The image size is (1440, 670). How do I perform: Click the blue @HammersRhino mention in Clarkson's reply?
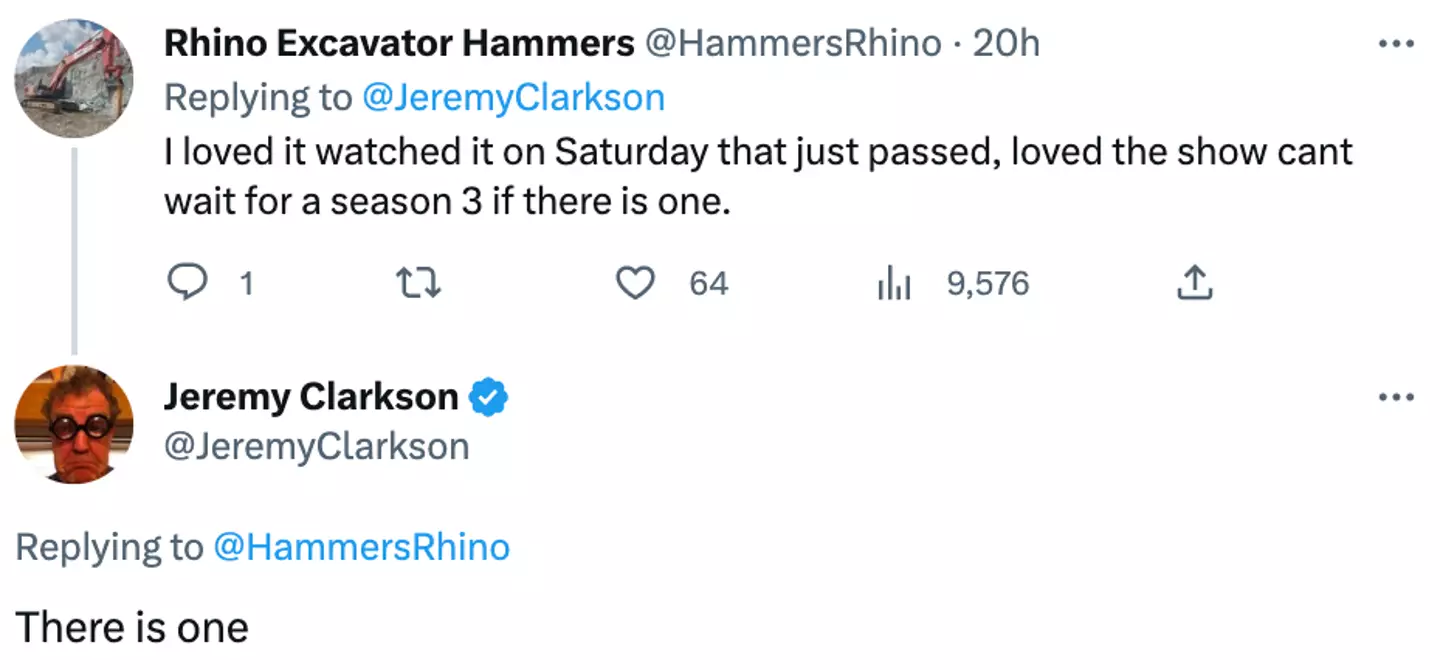(x=361, y=547)
